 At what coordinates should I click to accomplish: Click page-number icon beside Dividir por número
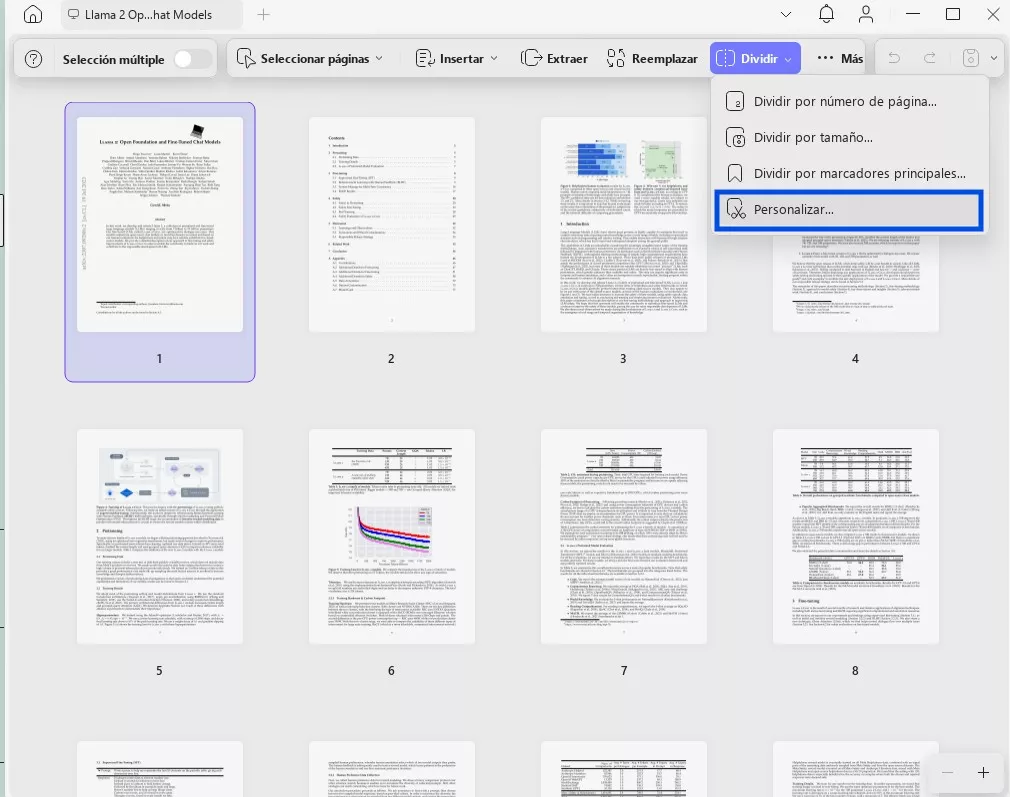[735, 101]
